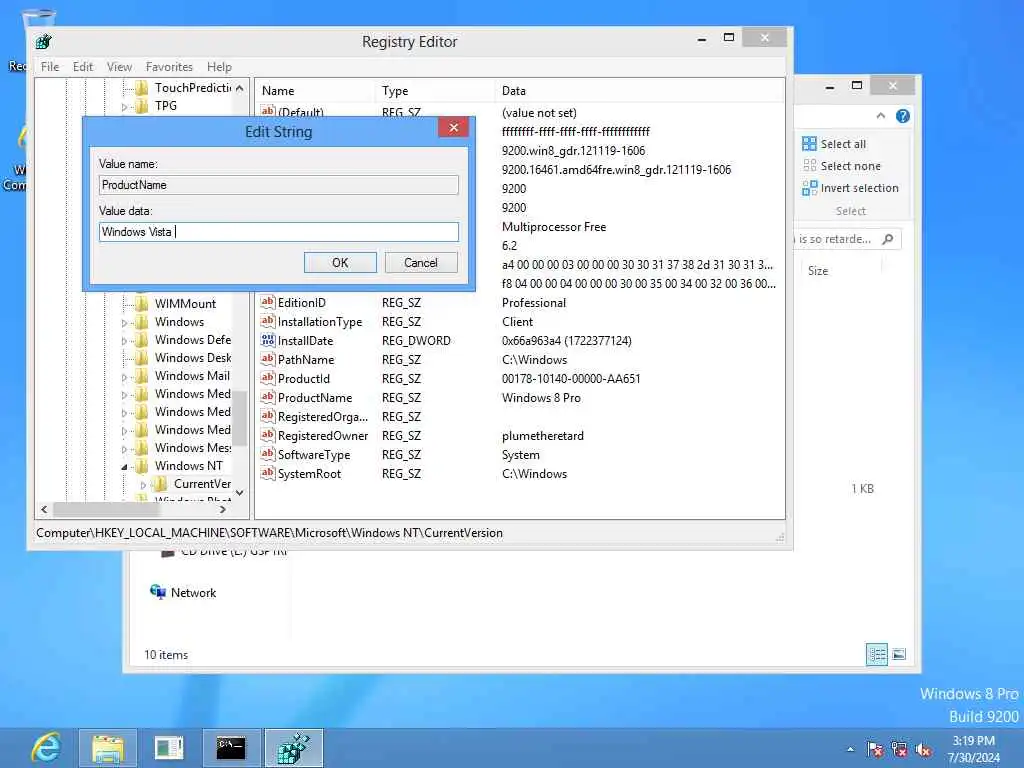
Task: Select the InstallDate DWORD value icon
Action: [268, 340]
